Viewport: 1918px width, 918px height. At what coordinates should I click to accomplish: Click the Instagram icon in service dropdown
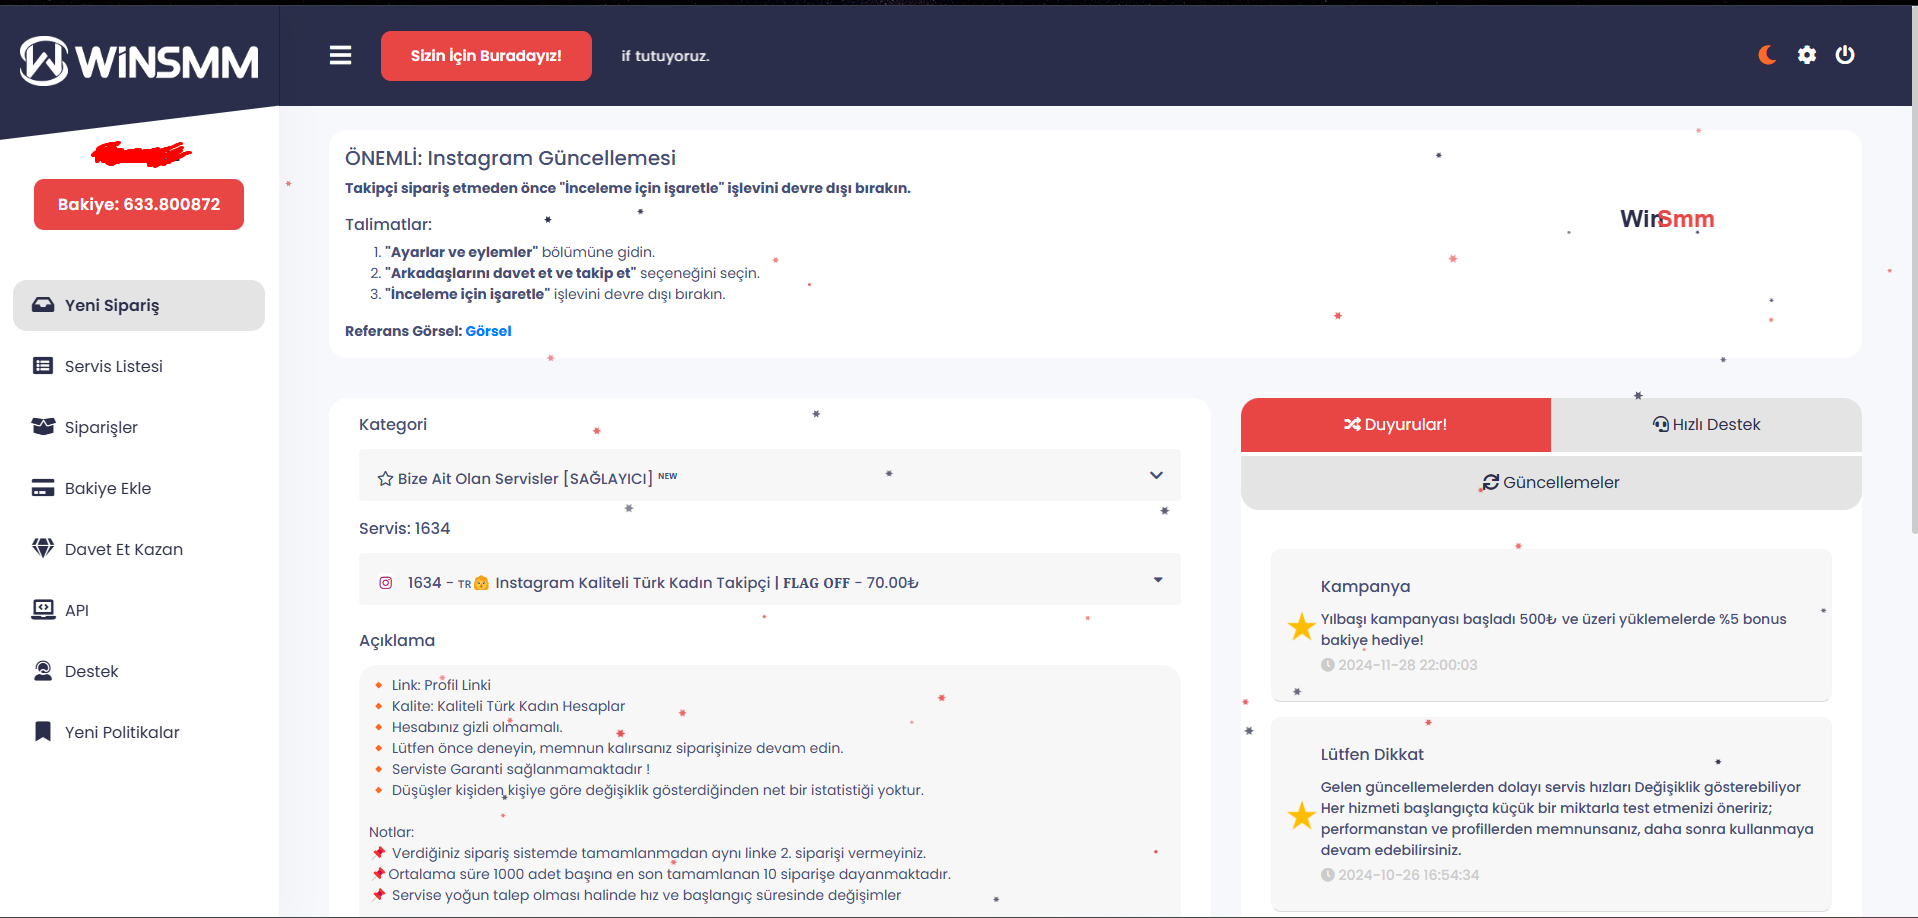coord(385,583)
